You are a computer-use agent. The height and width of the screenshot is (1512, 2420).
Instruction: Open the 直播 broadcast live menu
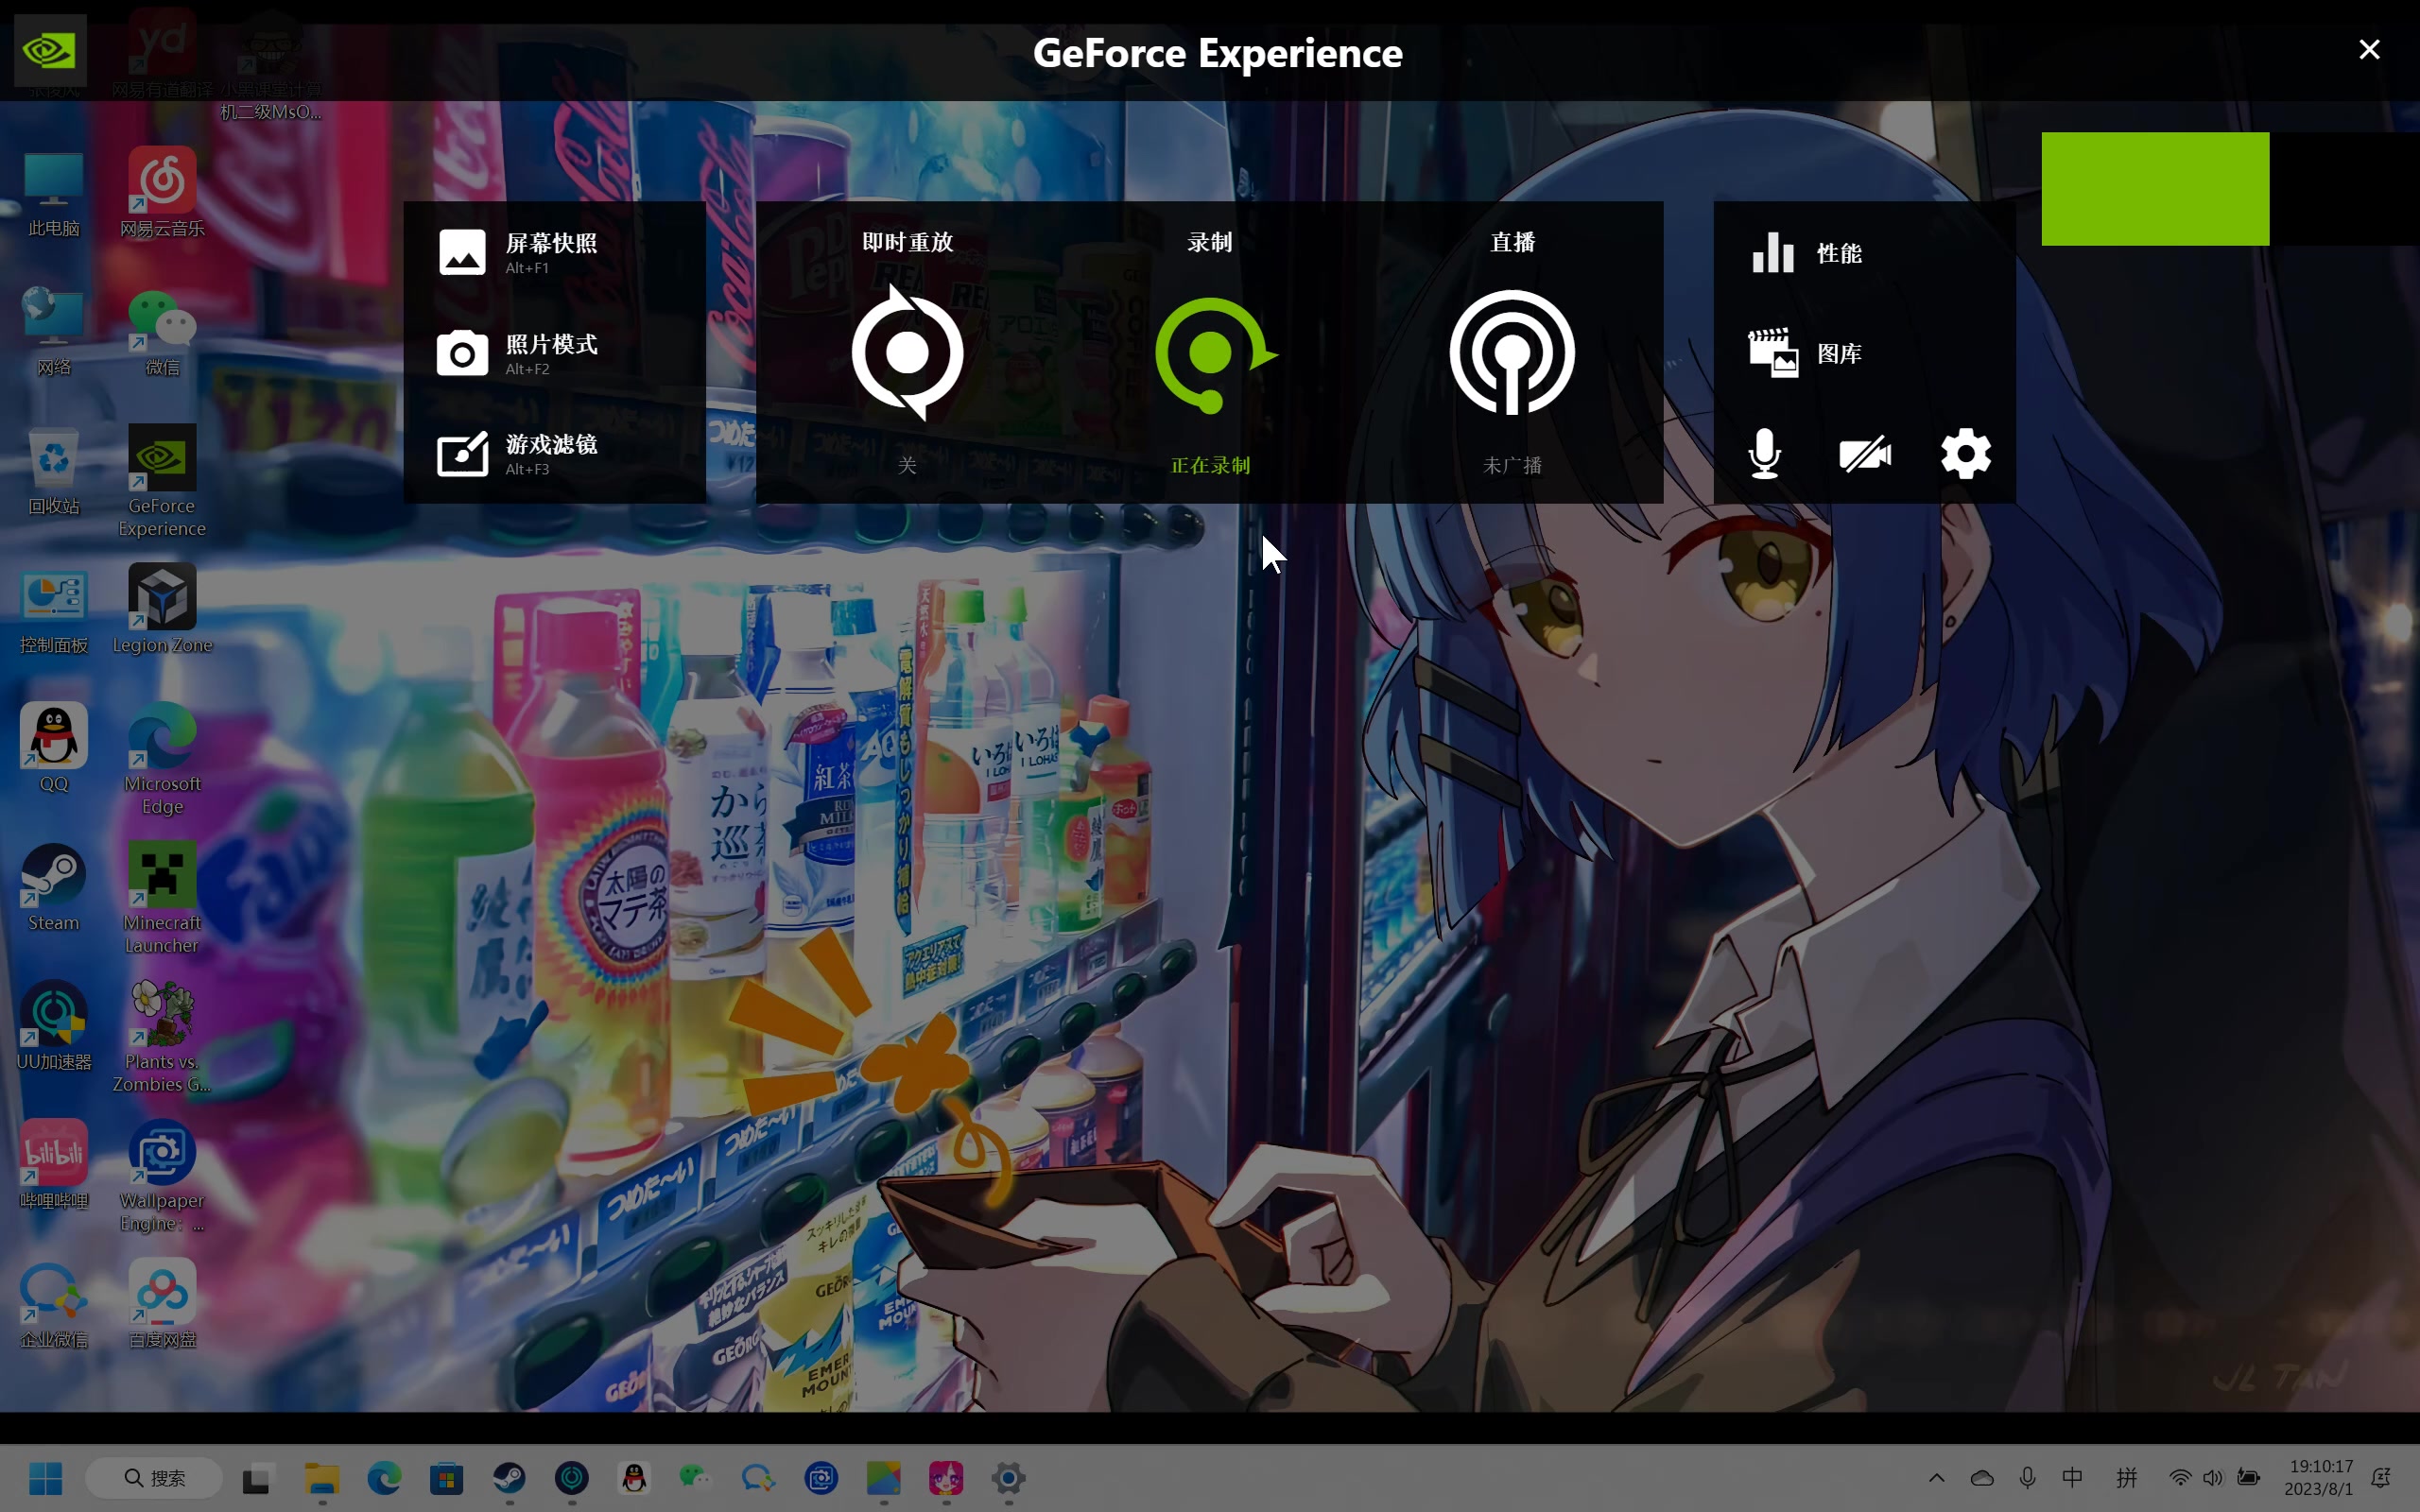pyautogui.click(x=1512, y=352)
